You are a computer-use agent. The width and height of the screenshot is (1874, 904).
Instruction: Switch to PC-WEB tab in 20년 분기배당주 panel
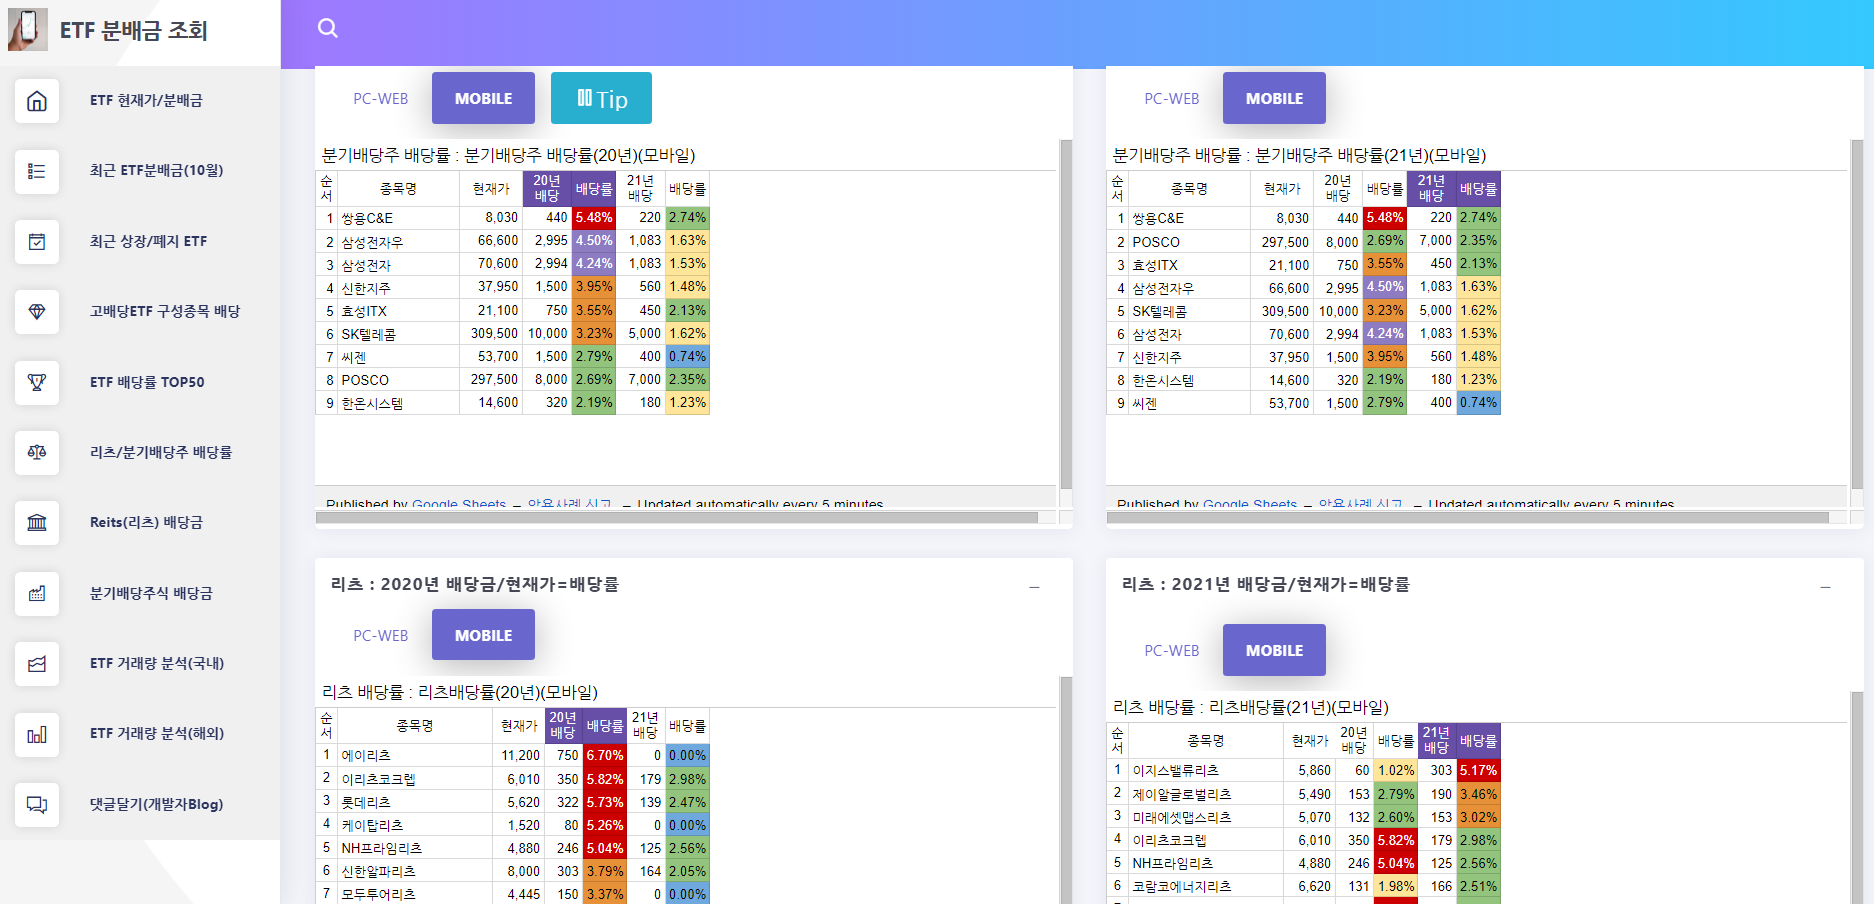(381, 99)
